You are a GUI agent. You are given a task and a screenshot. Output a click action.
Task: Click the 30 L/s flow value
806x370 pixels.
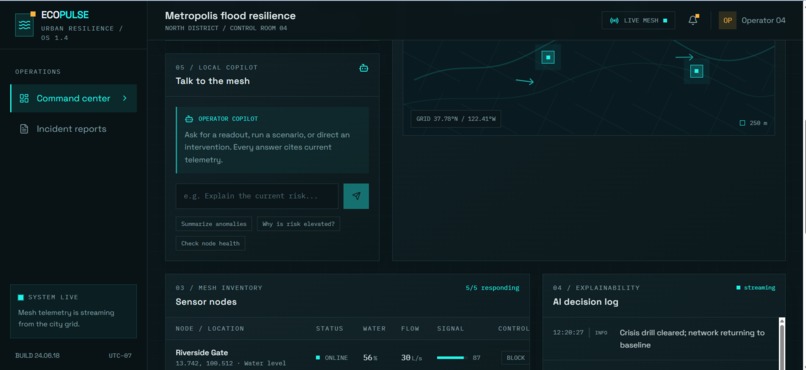[x=412, y=358]
